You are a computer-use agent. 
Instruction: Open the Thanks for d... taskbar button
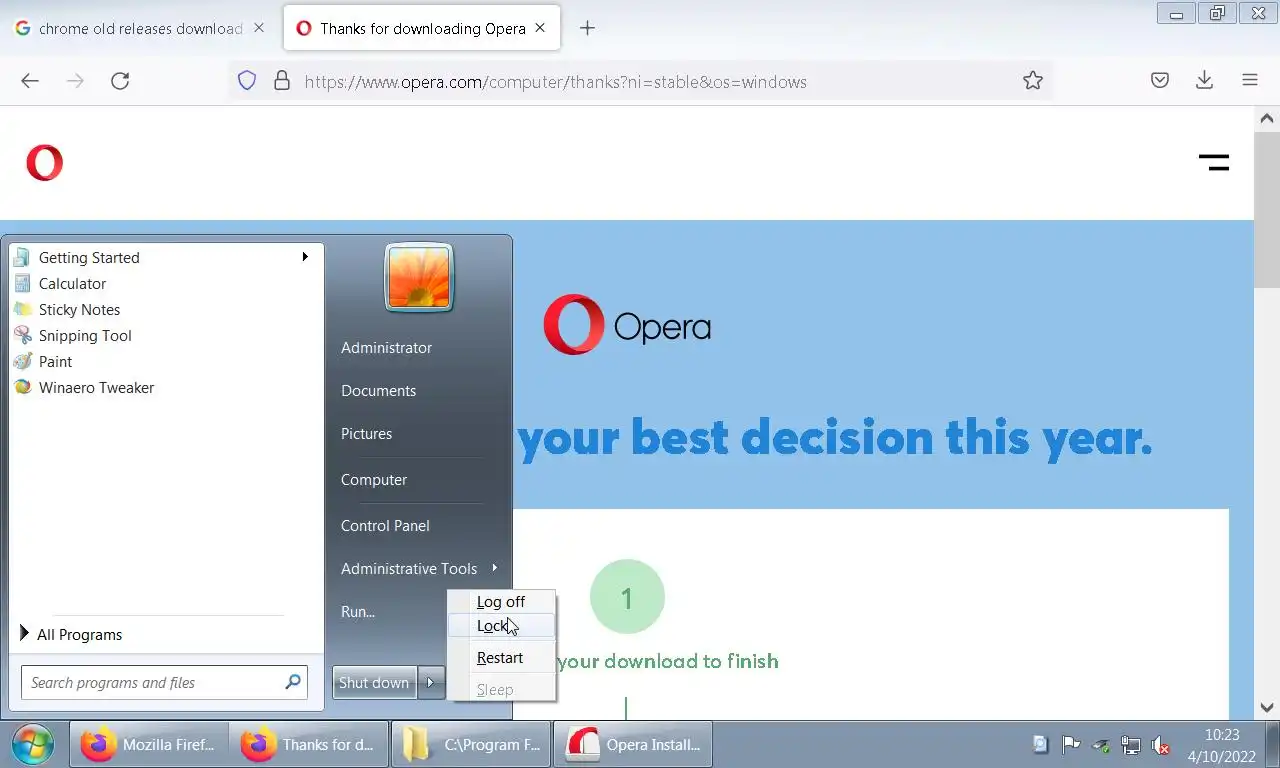click(x=309, y=744)
